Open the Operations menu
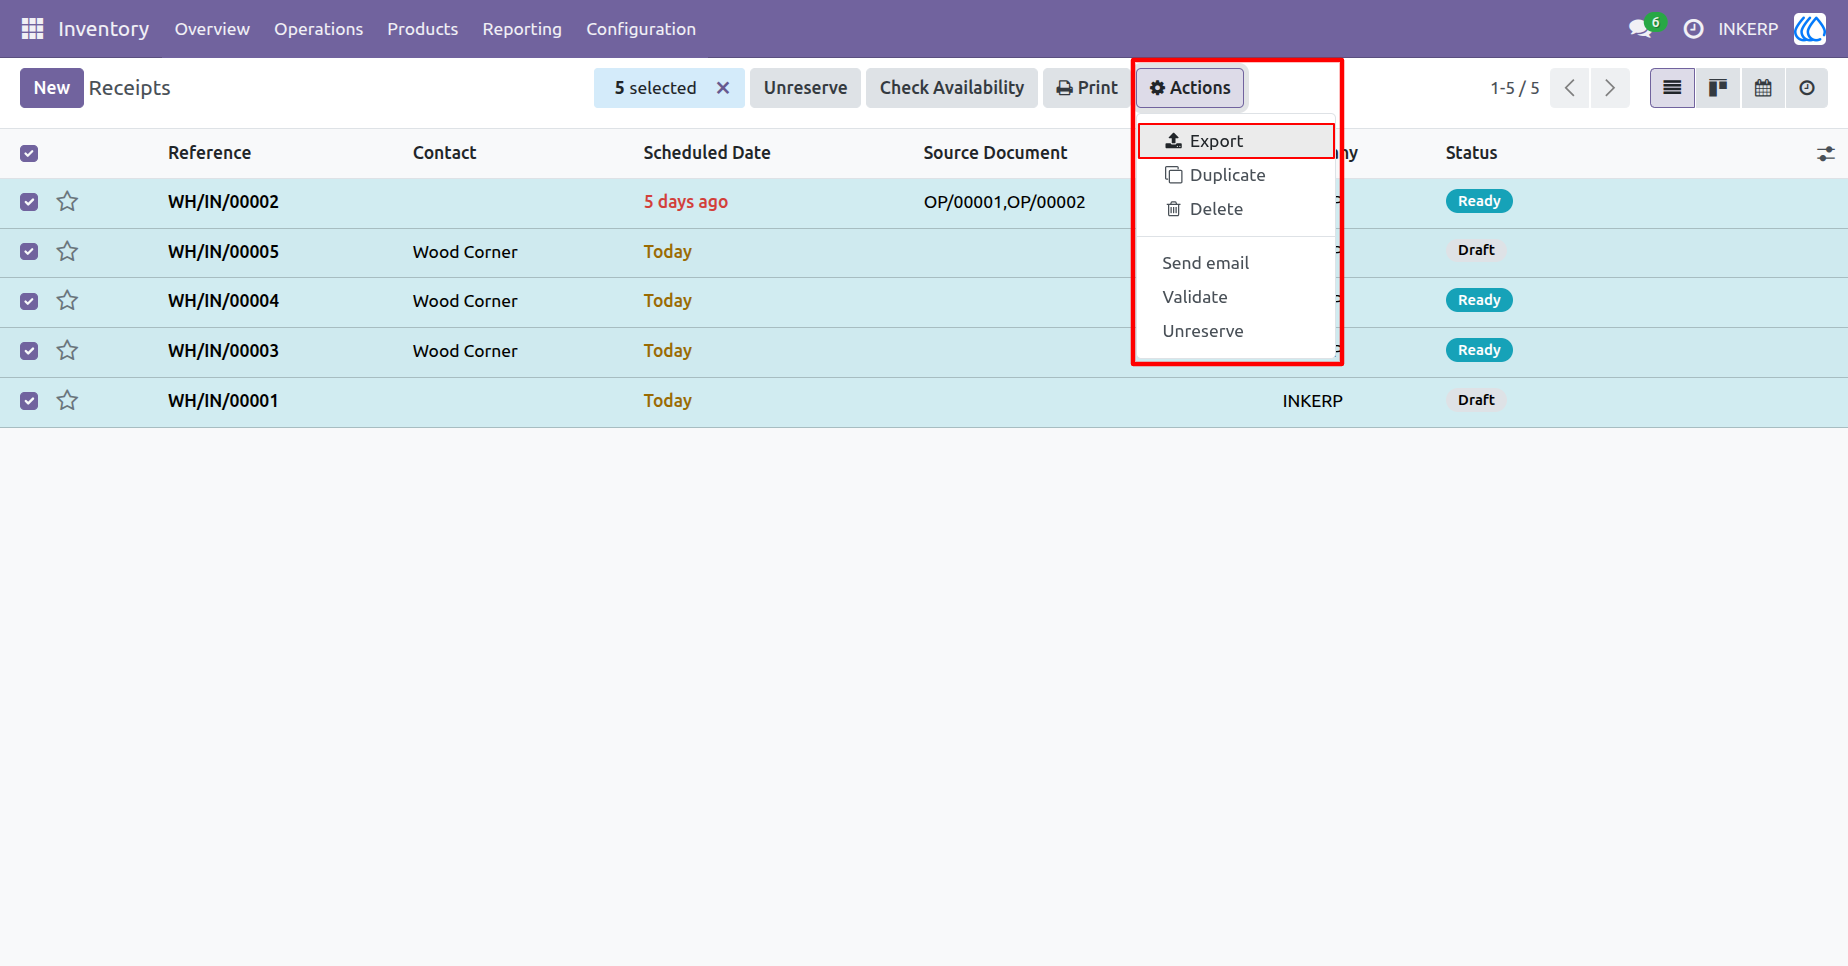The width and height of the screenshot is (1848, 966). (x=318, y=29)
